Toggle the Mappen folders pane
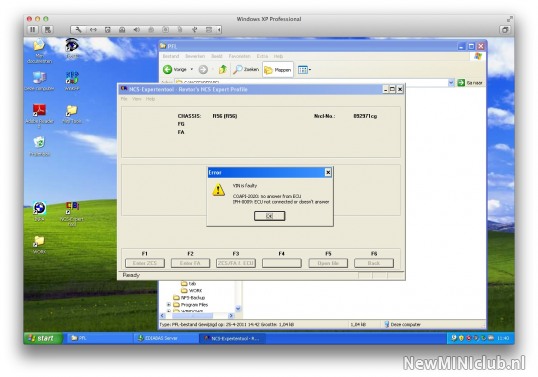538x377 pixels. pos(278,70)
